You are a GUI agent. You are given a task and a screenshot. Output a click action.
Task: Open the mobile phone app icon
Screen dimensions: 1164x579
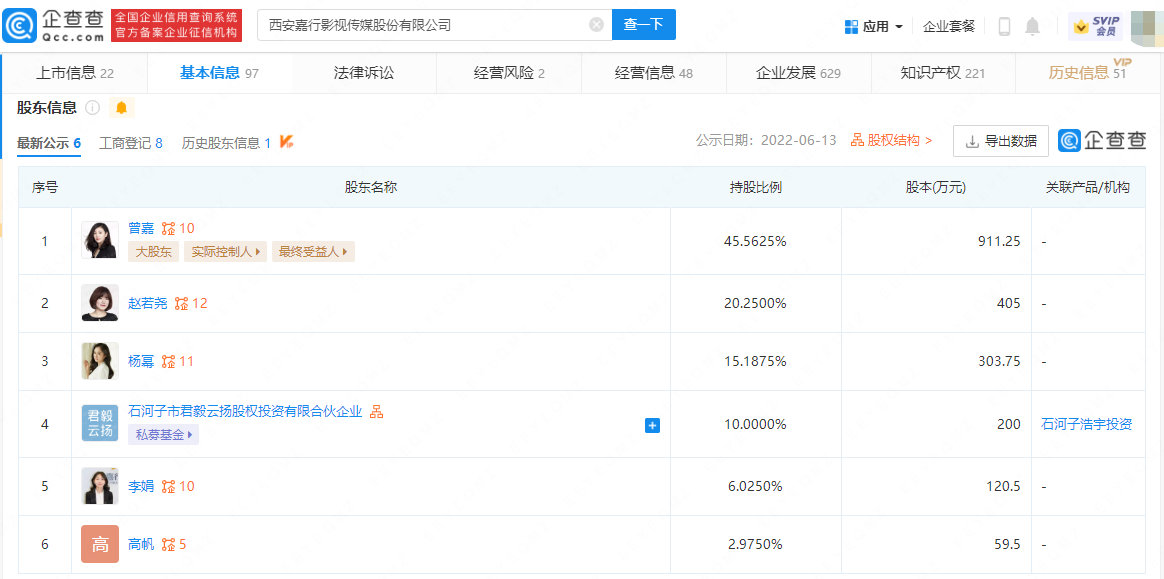click(1004, 26)
